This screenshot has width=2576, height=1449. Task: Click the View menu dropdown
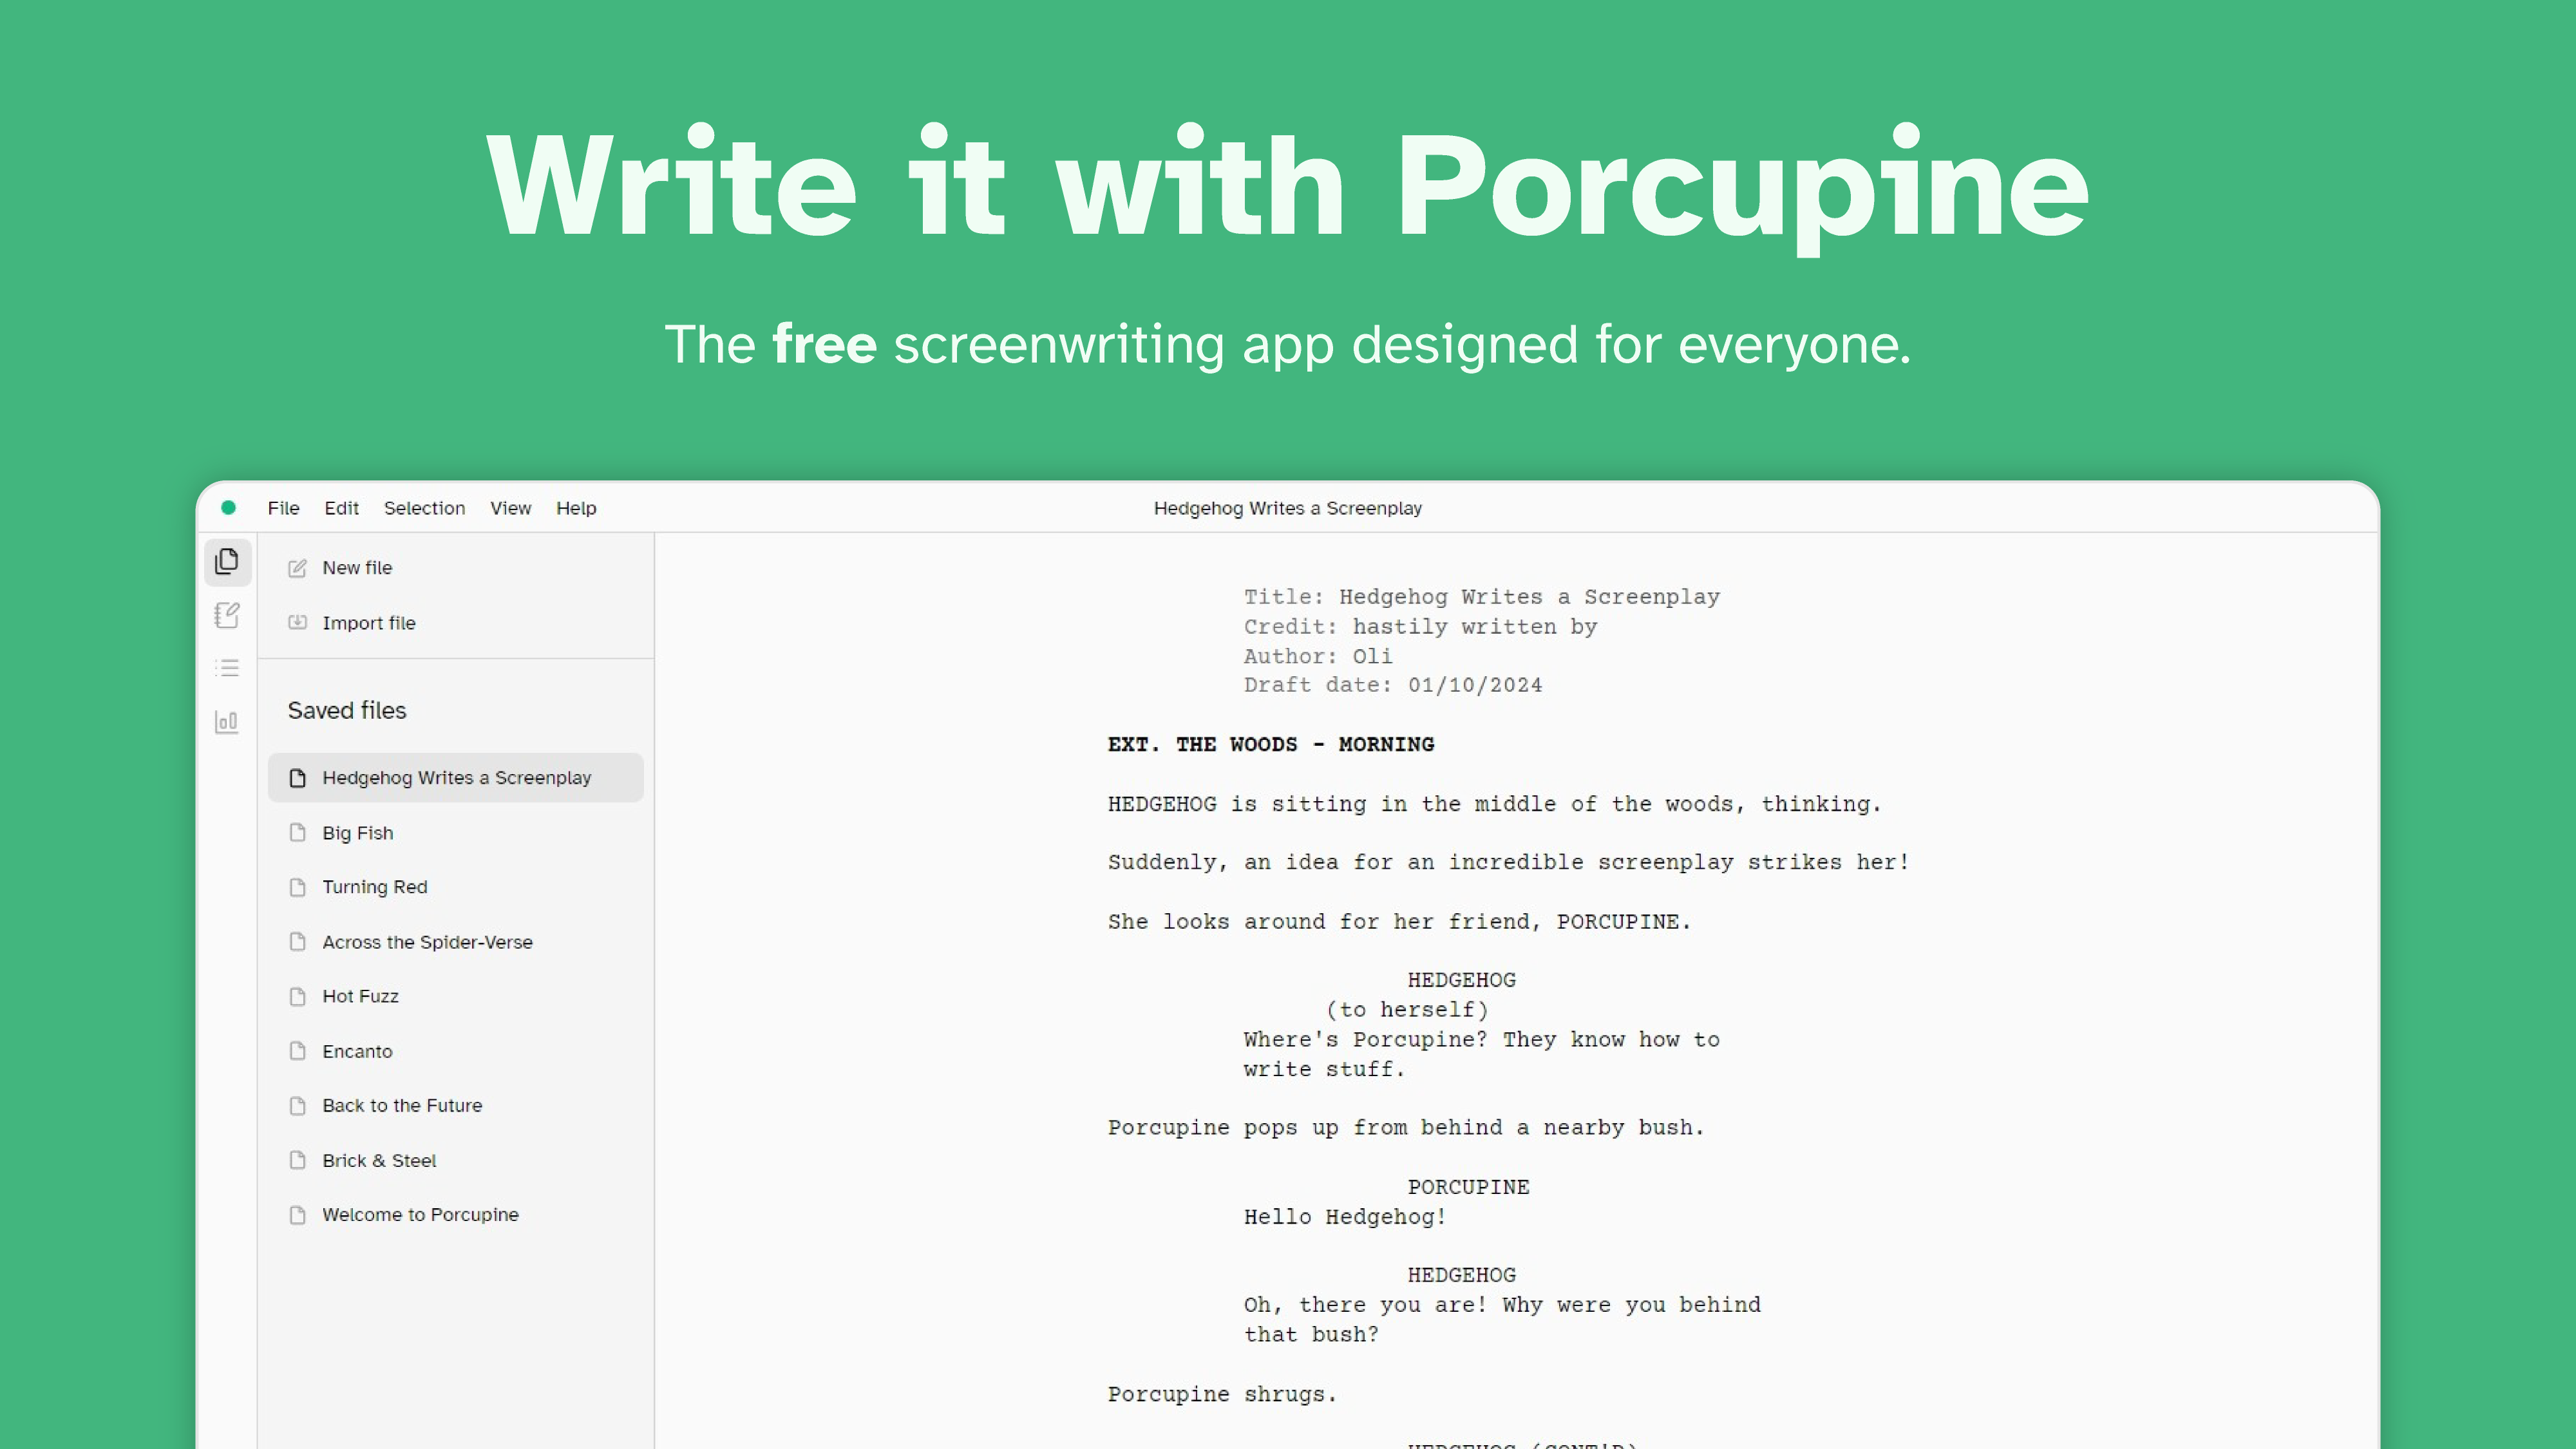click(511, 507)
